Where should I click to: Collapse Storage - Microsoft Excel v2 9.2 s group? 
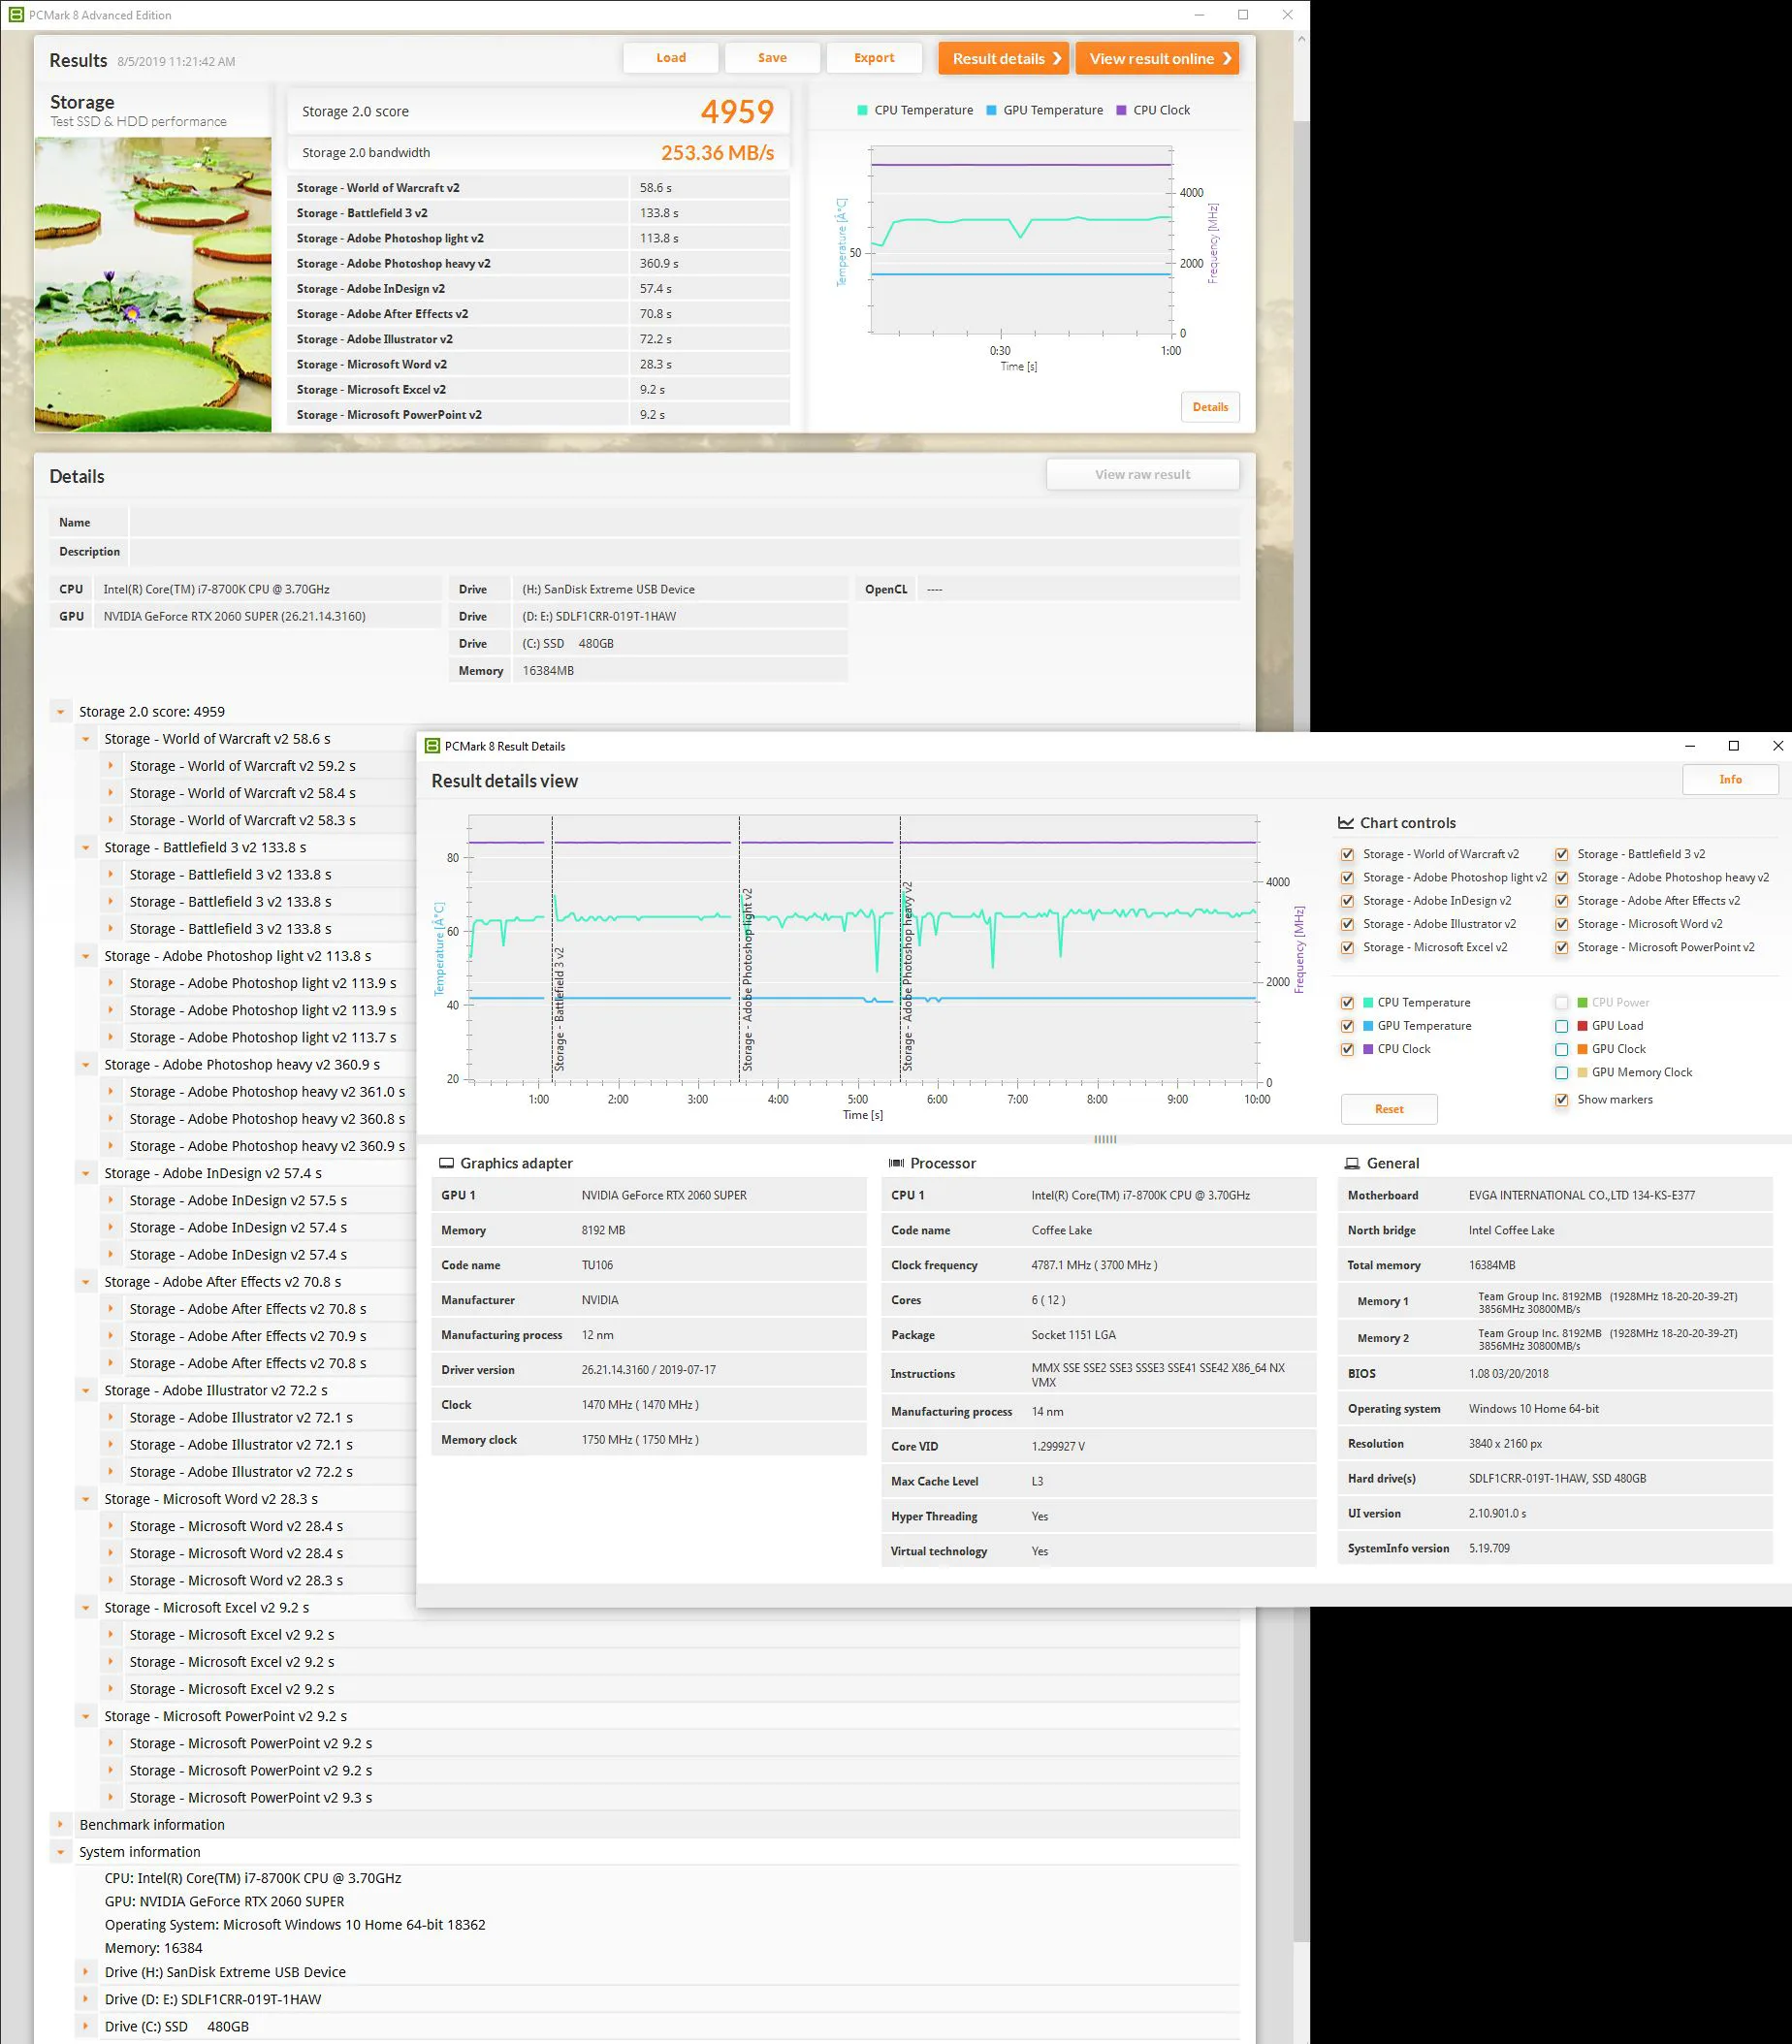point(86,1607)
